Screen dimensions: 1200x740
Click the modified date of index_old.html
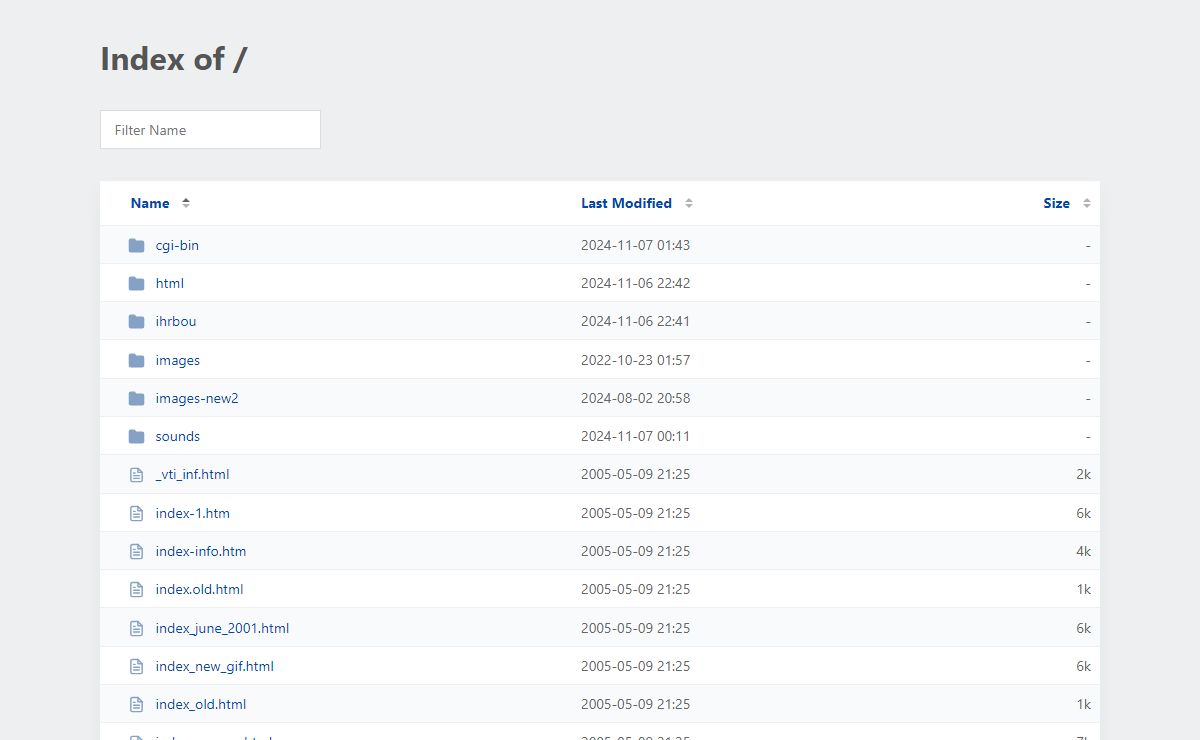point(635,704)
